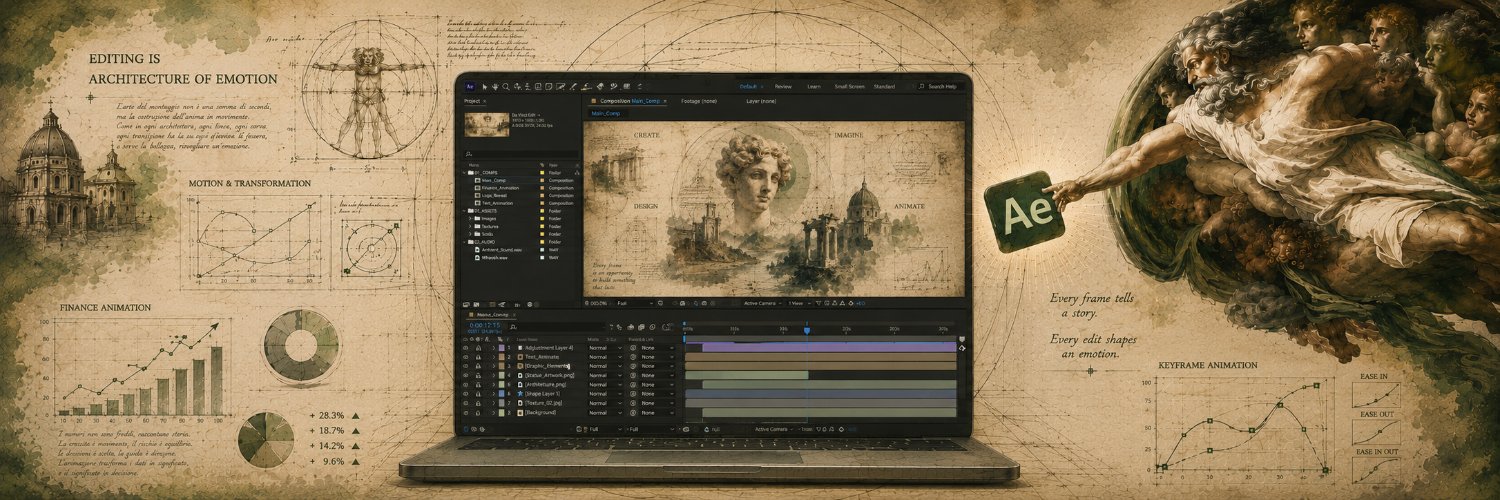This screenshot has height=500, width=1500.
Task: Open the viewer Active Camera dropdown
Action: point(761,302)
